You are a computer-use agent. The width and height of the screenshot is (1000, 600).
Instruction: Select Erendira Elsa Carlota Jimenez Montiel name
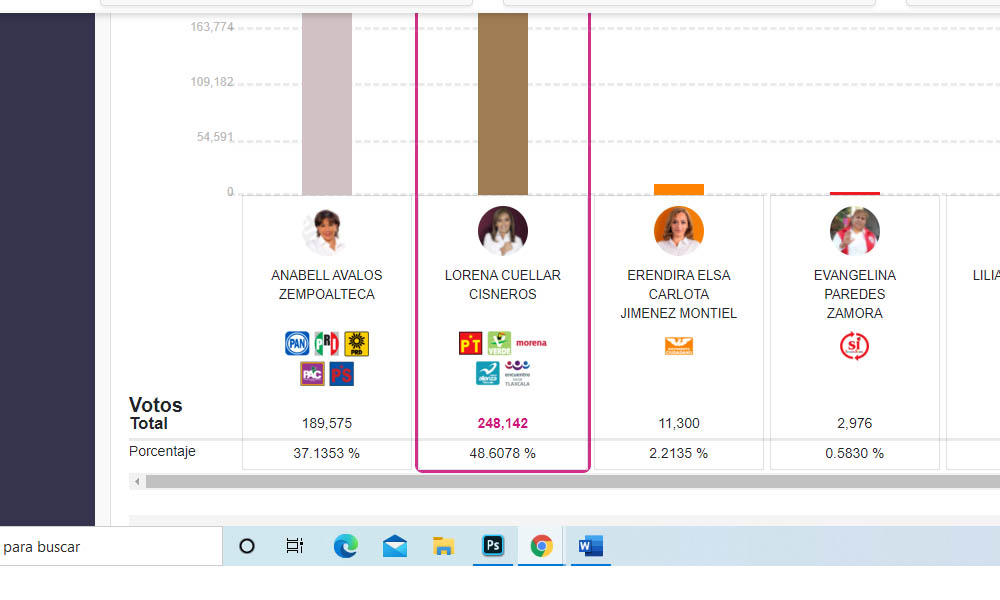click(x=679, y=294)
